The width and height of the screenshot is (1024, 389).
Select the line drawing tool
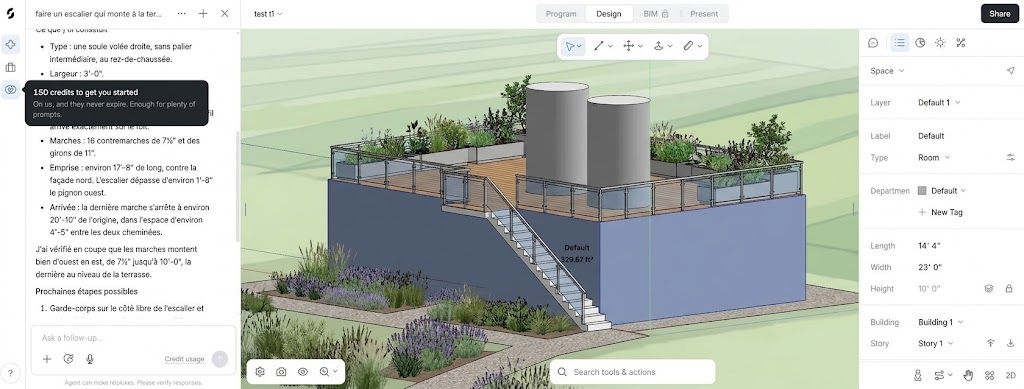click(598, 46)
